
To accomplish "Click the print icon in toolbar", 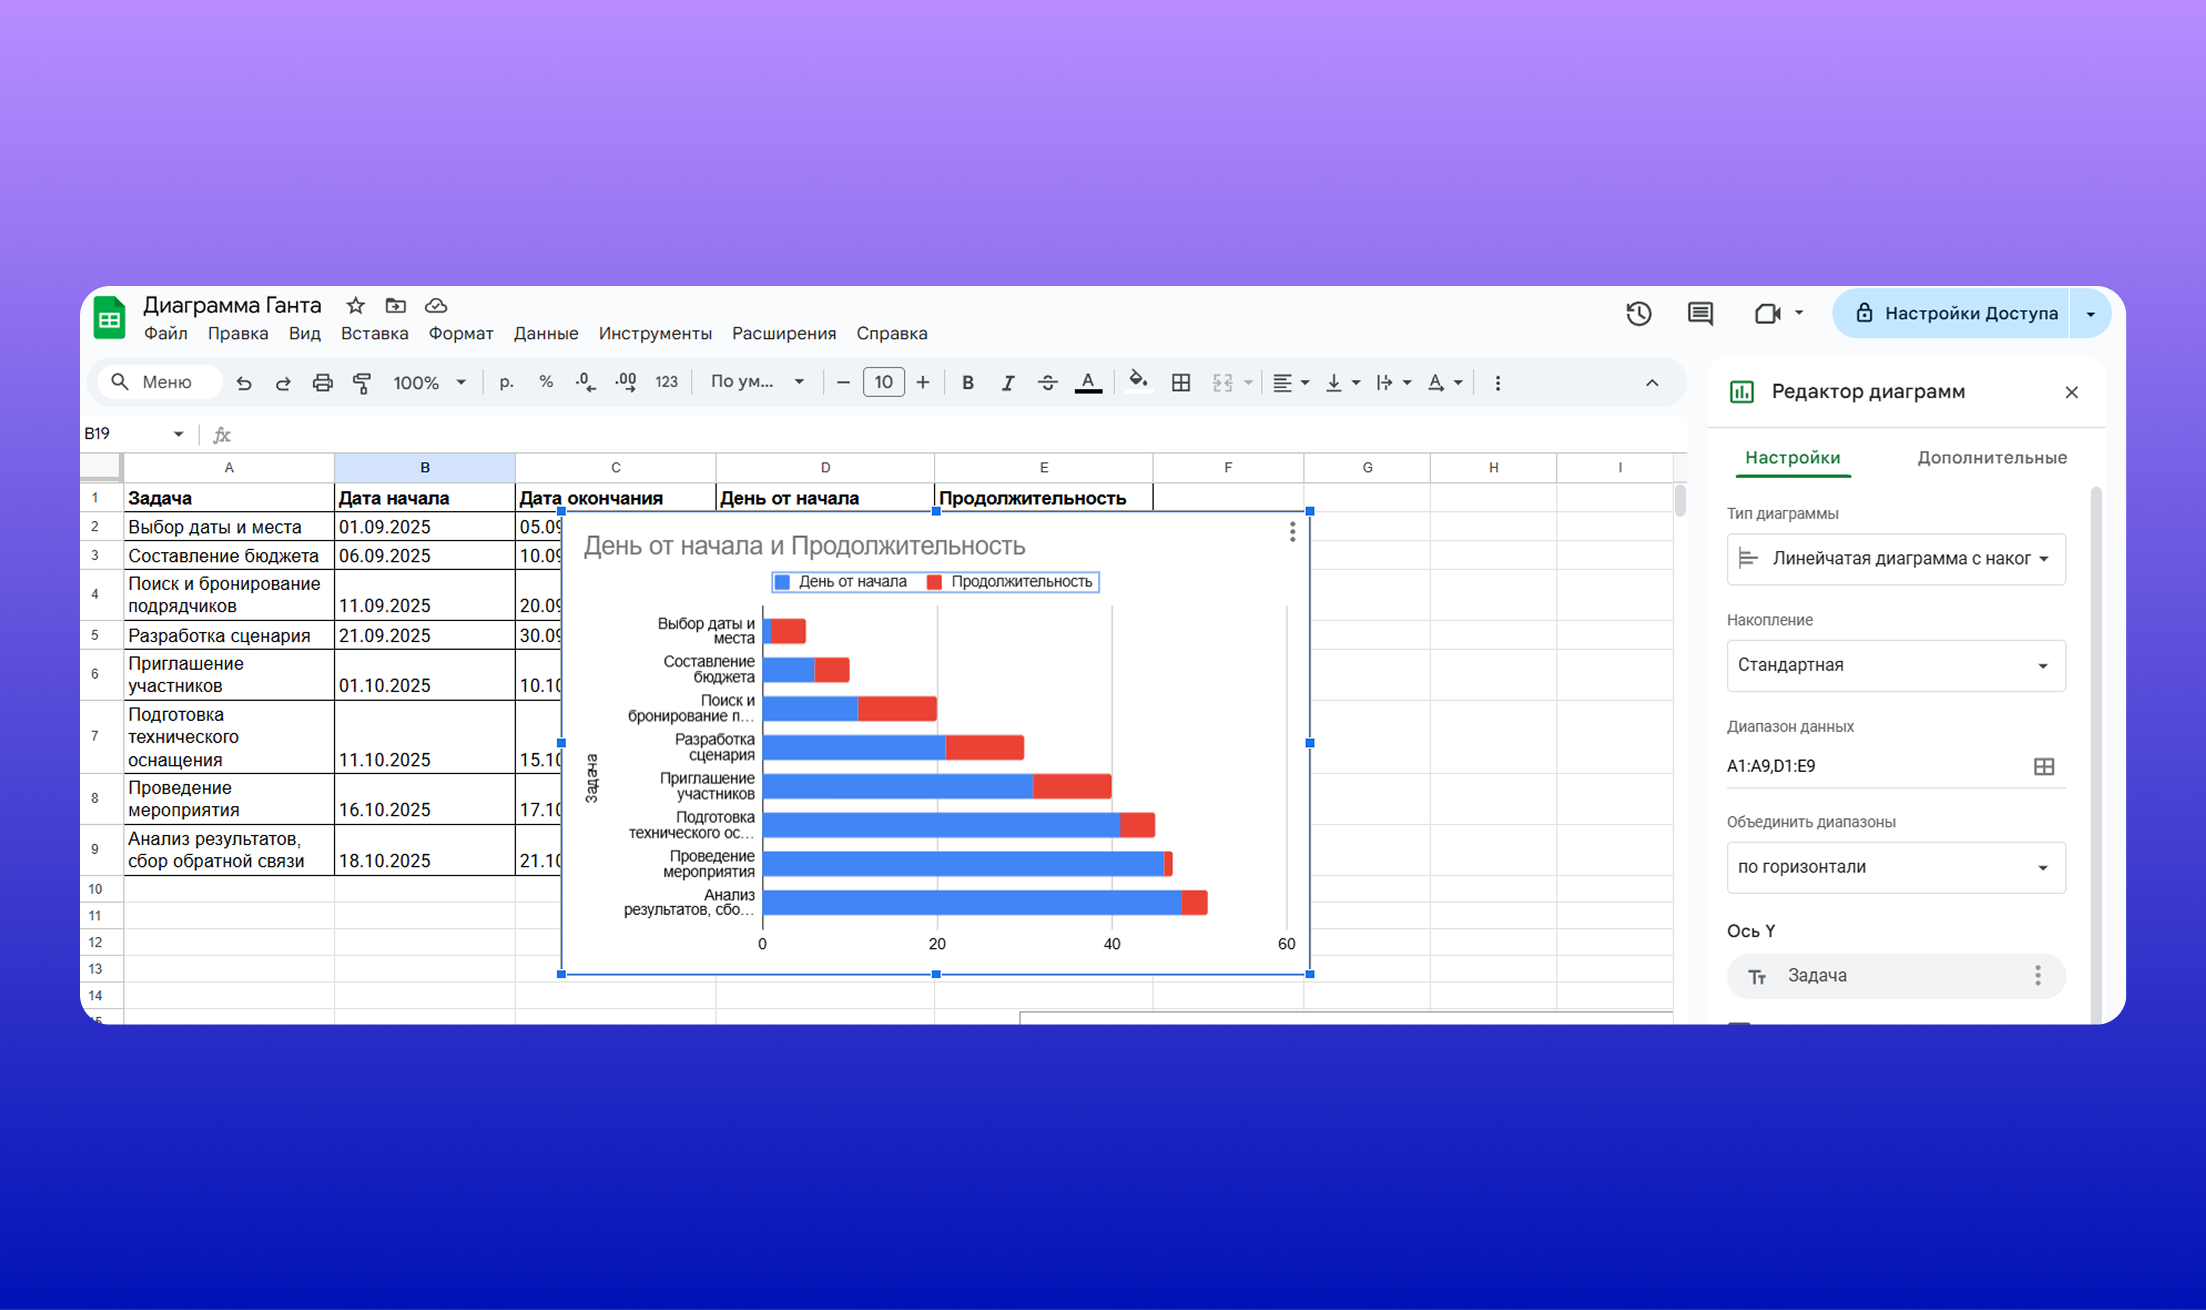I will point(322,383).
